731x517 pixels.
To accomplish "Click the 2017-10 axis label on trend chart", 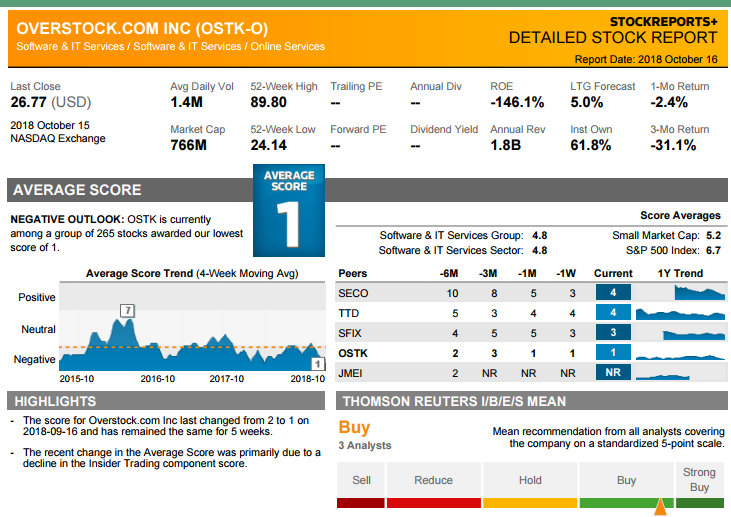I will click(227, 379).
